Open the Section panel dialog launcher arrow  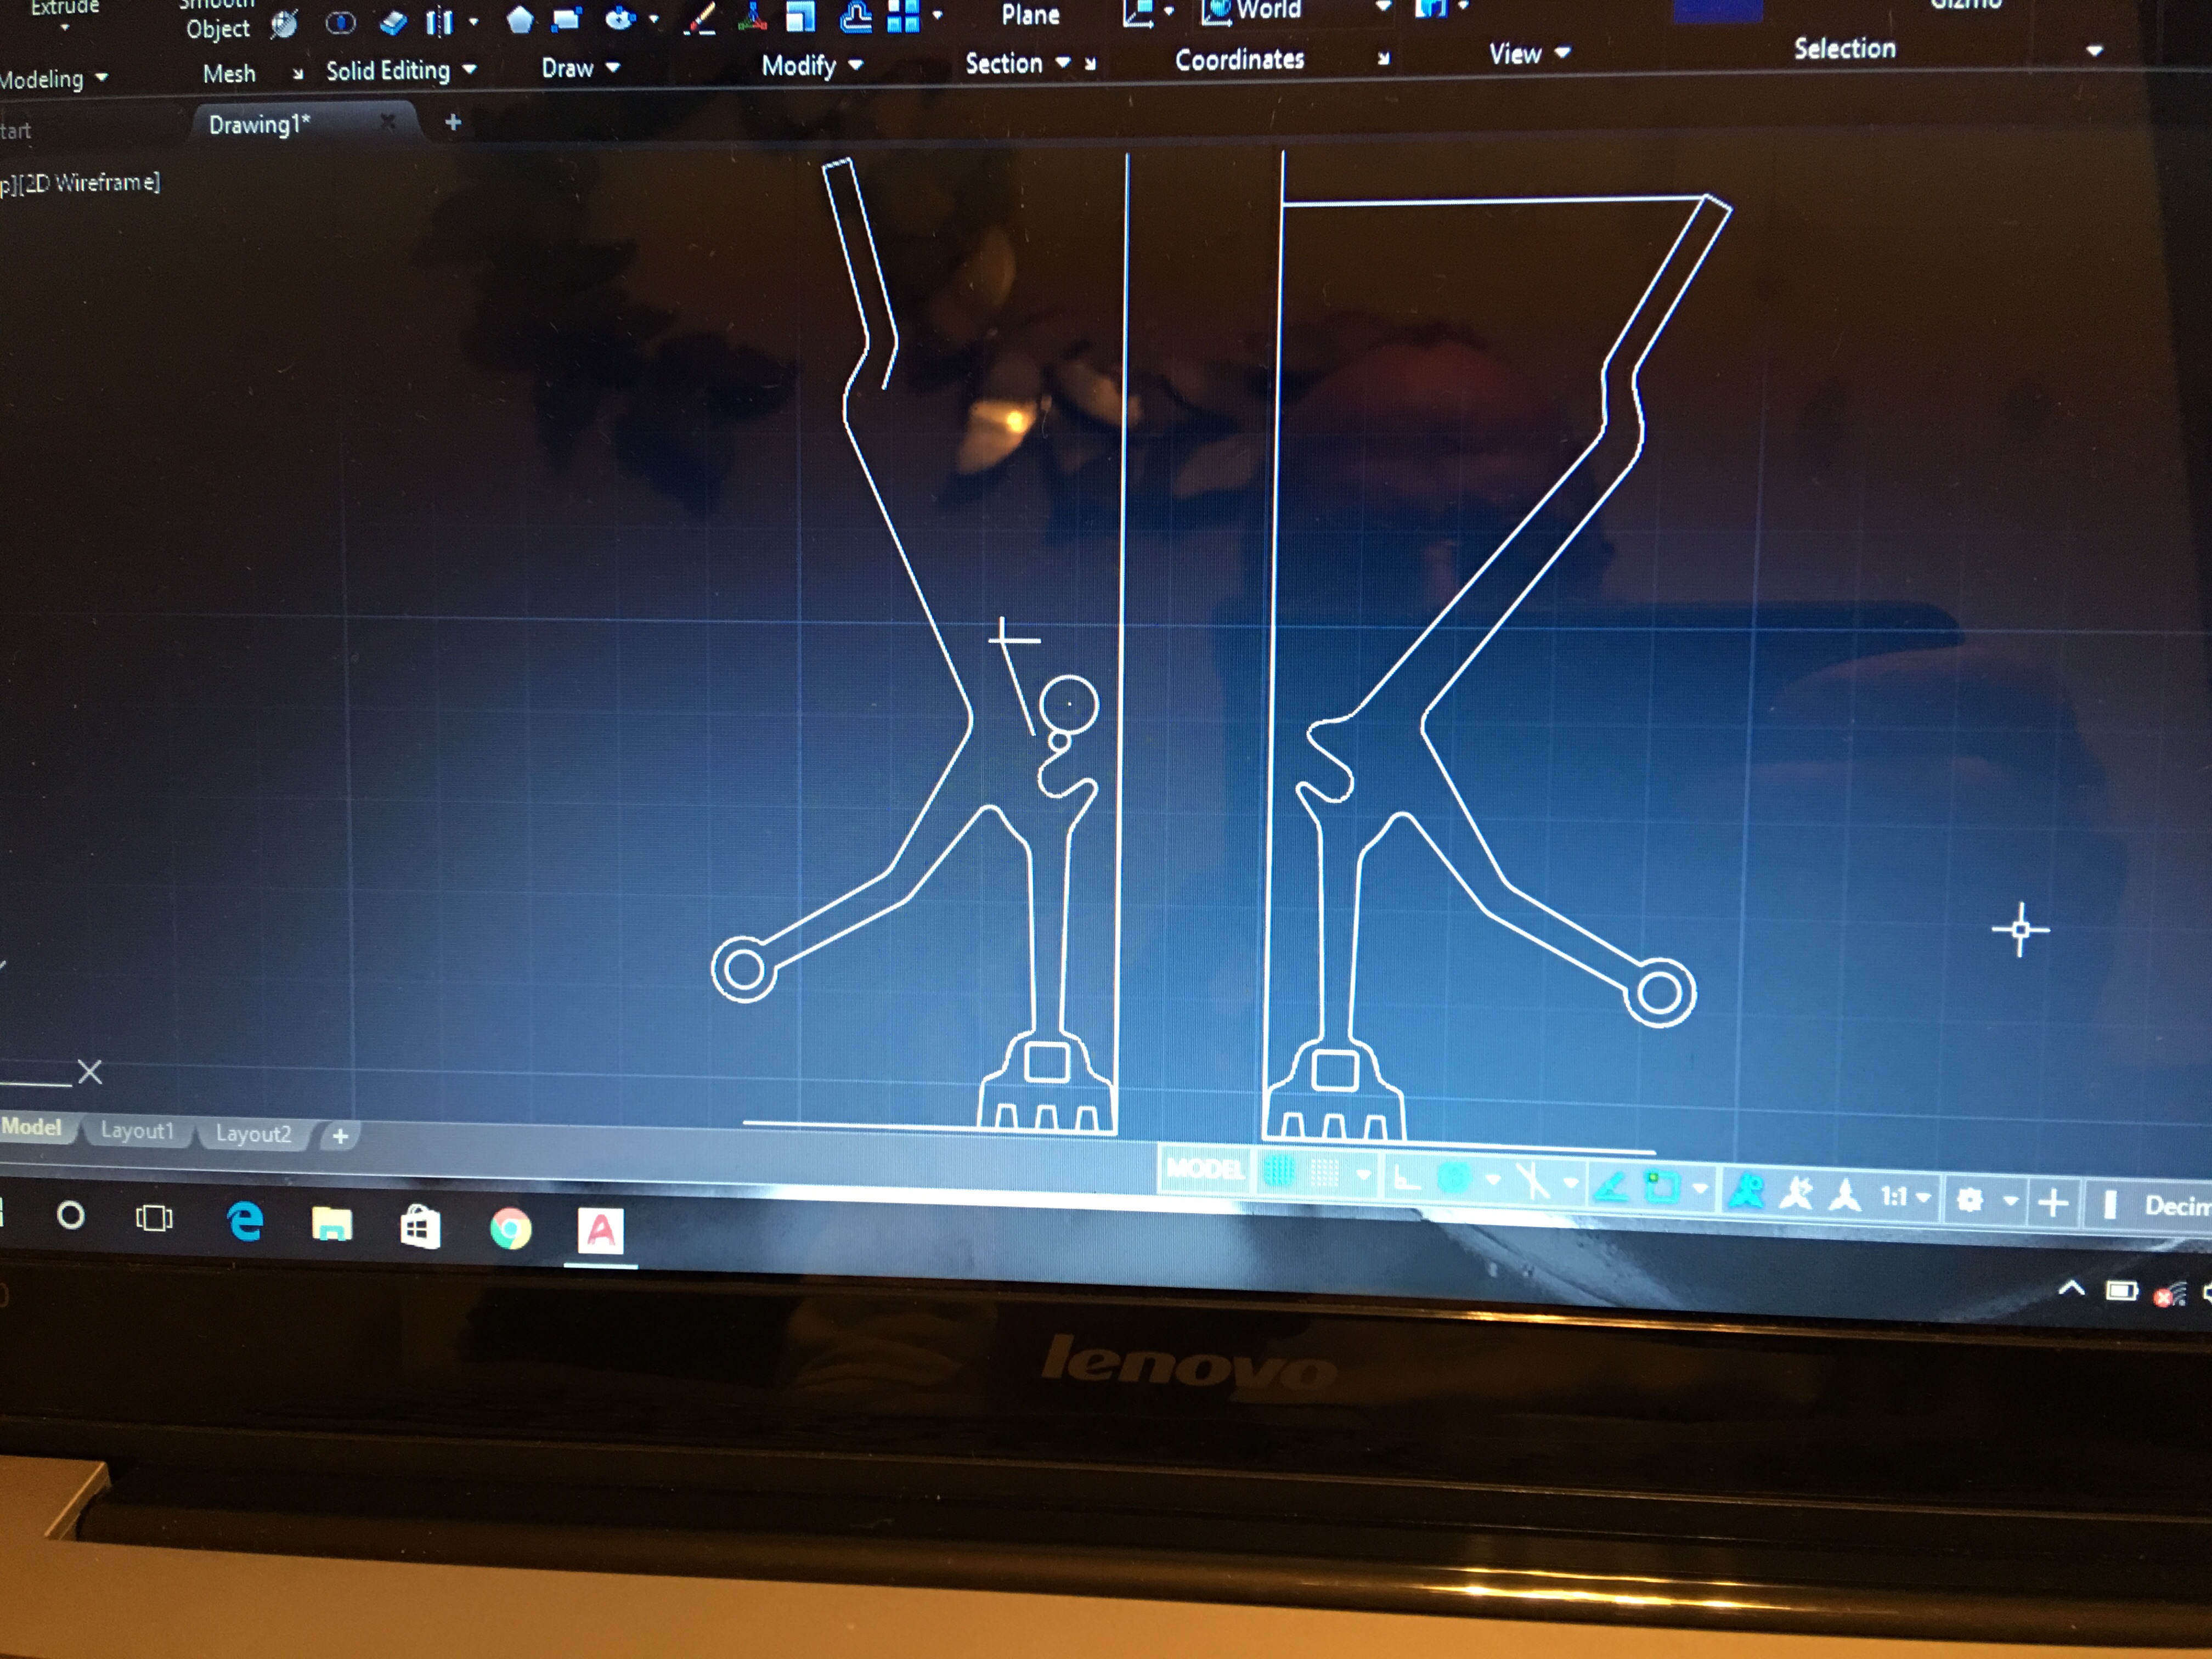(x=1090, y=64)
